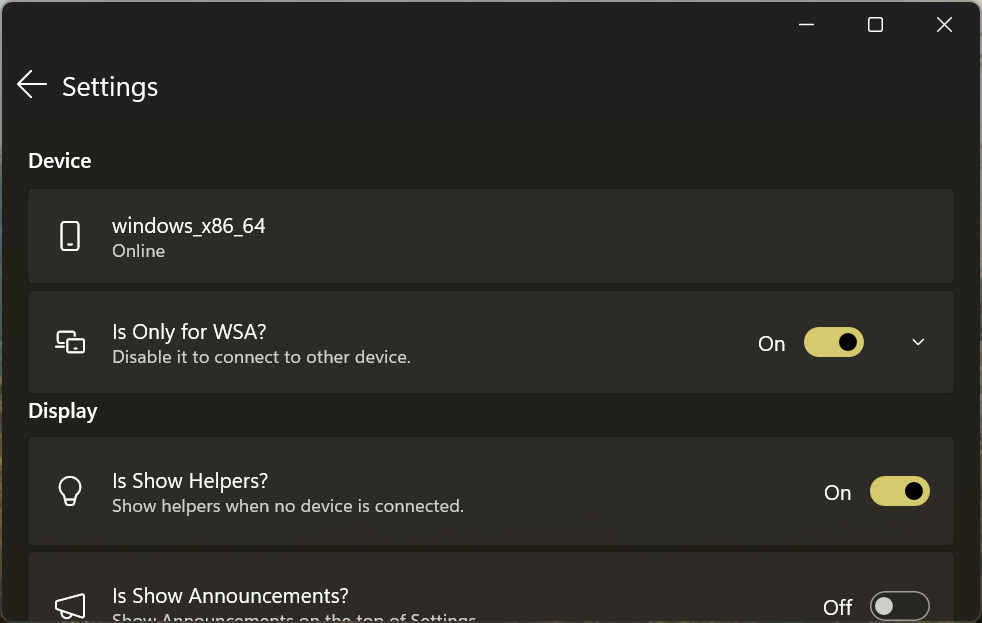Viewport: 982px width, 623px height.
Task: Turn off the Is Show Helpers switch
Action: point(899,492)
